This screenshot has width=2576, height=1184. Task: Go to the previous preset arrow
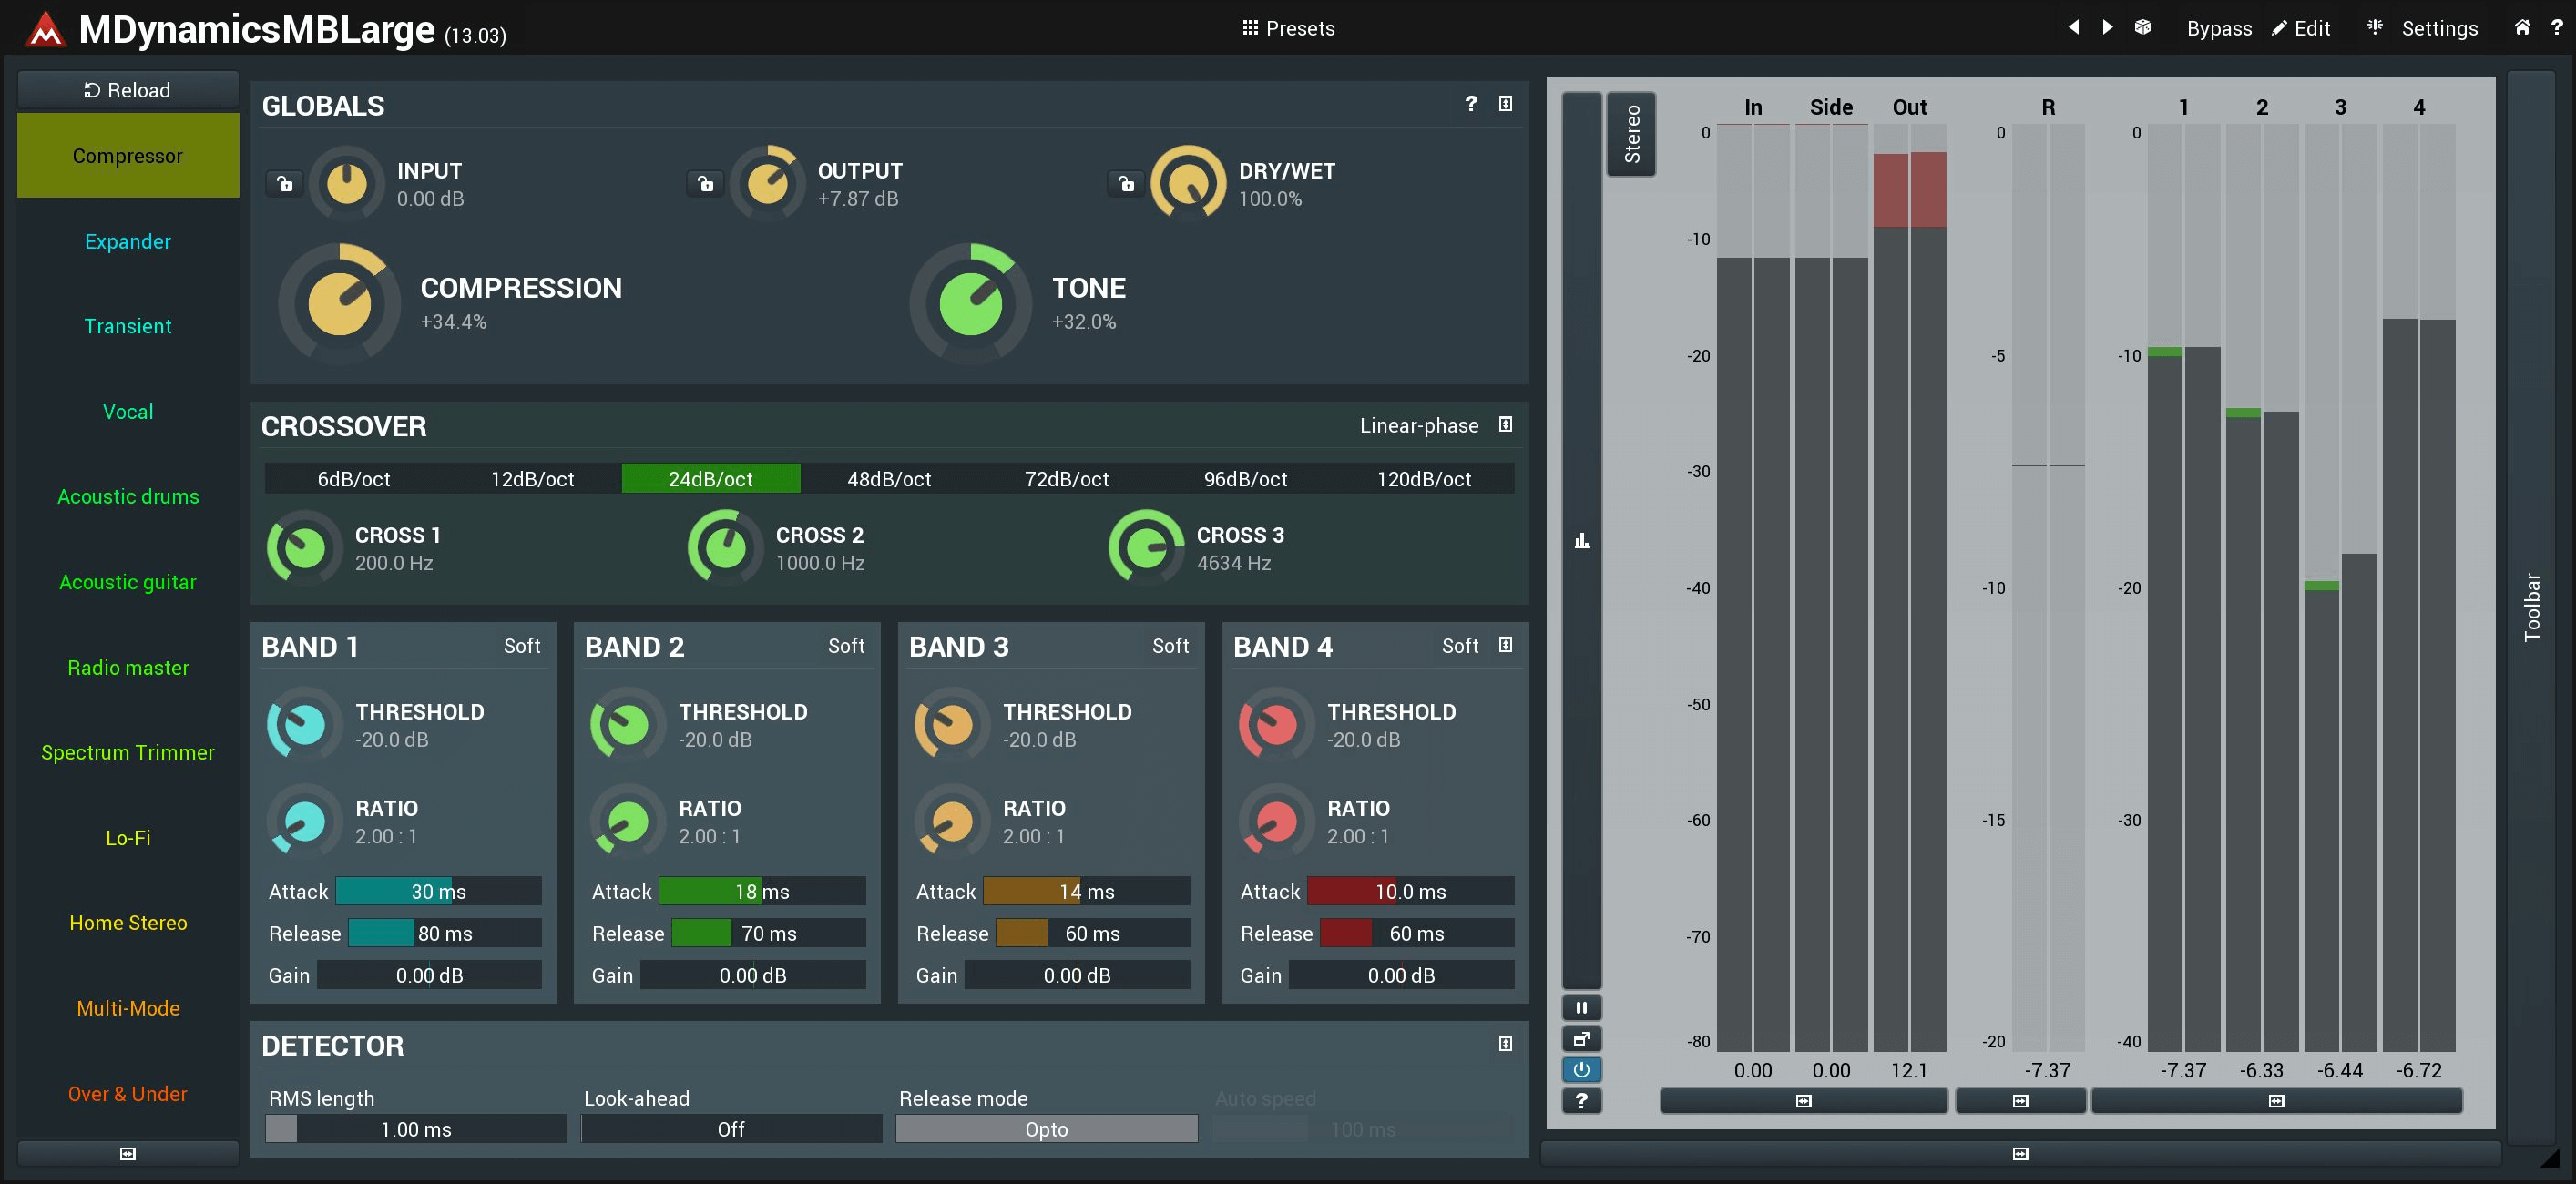coord(2073,27)
